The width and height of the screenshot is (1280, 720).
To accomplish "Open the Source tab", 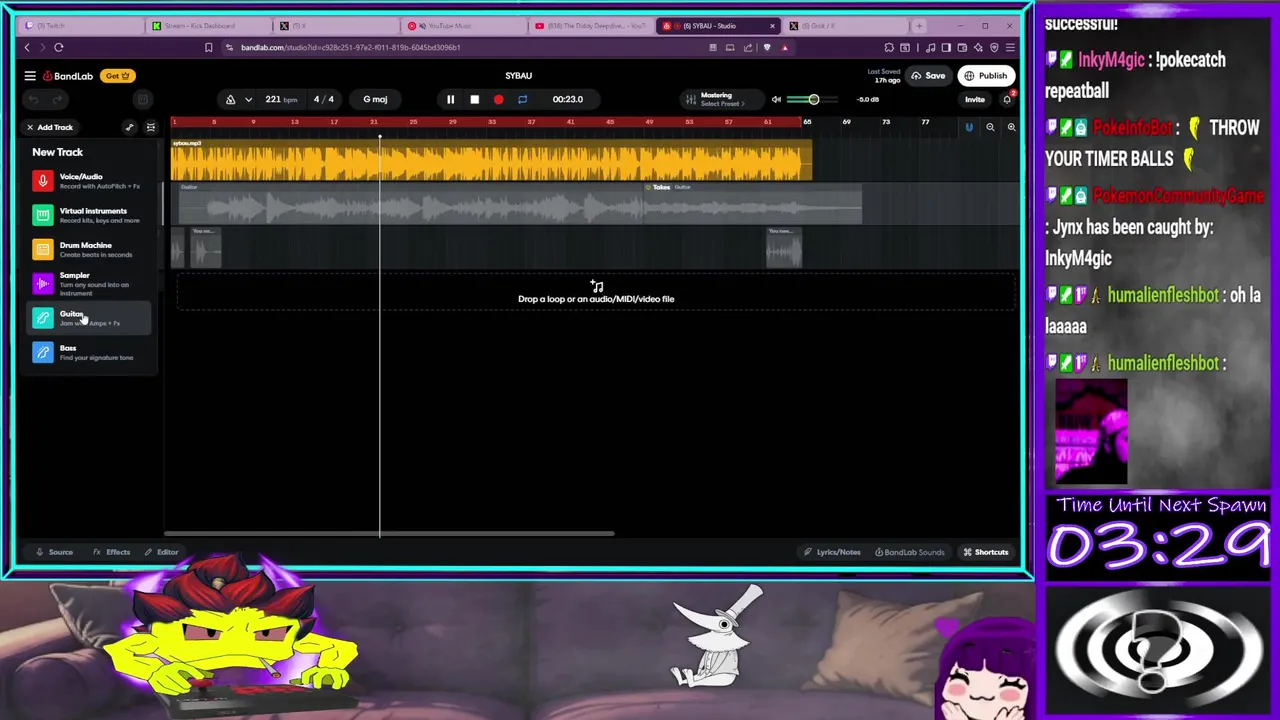I will pyautogui.click(x=54, y=552).
